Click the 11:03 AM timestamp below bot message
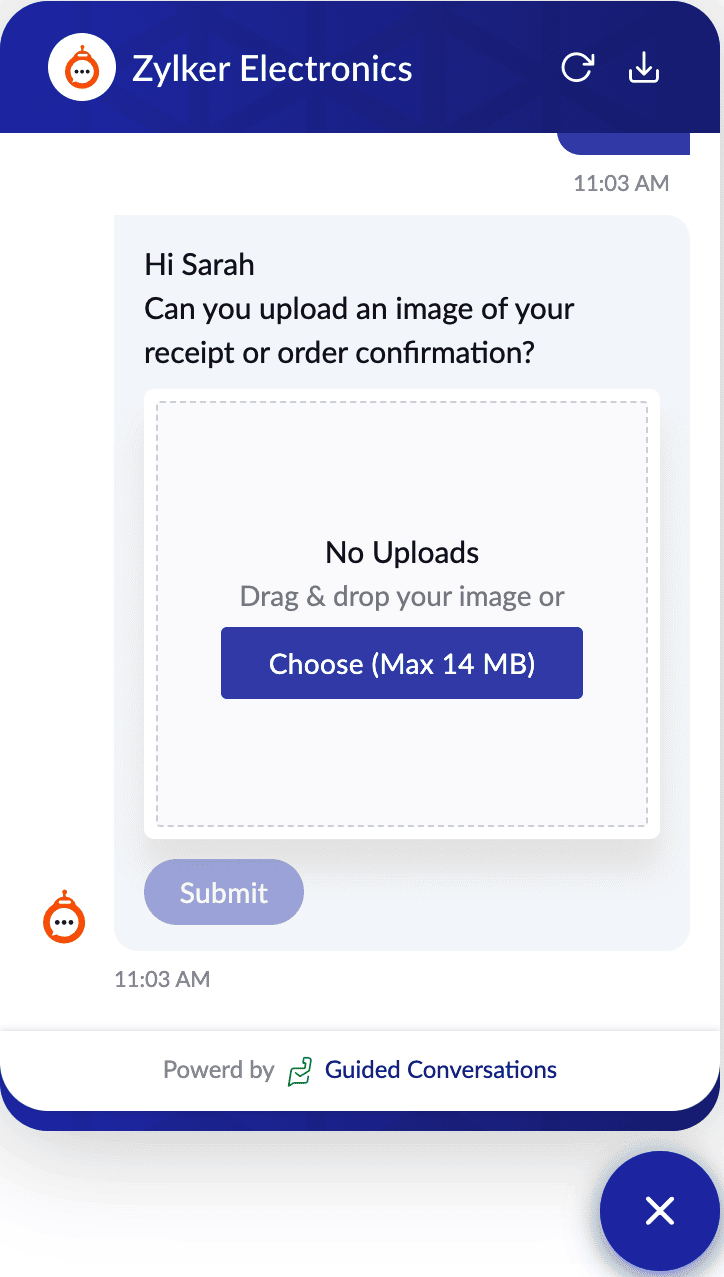Viewport: 724px width, 1277px height. click(x=162, y=979)
